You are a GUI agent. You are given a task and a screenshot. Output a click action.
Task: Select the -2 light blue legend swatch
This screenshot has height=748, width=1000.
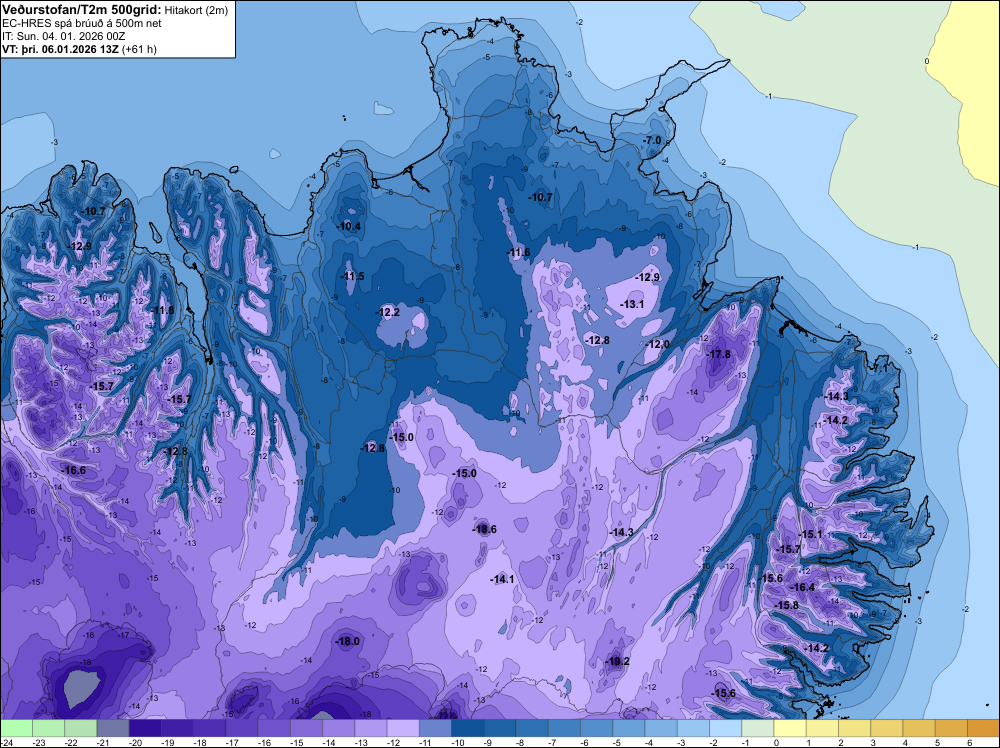[725, 728]
